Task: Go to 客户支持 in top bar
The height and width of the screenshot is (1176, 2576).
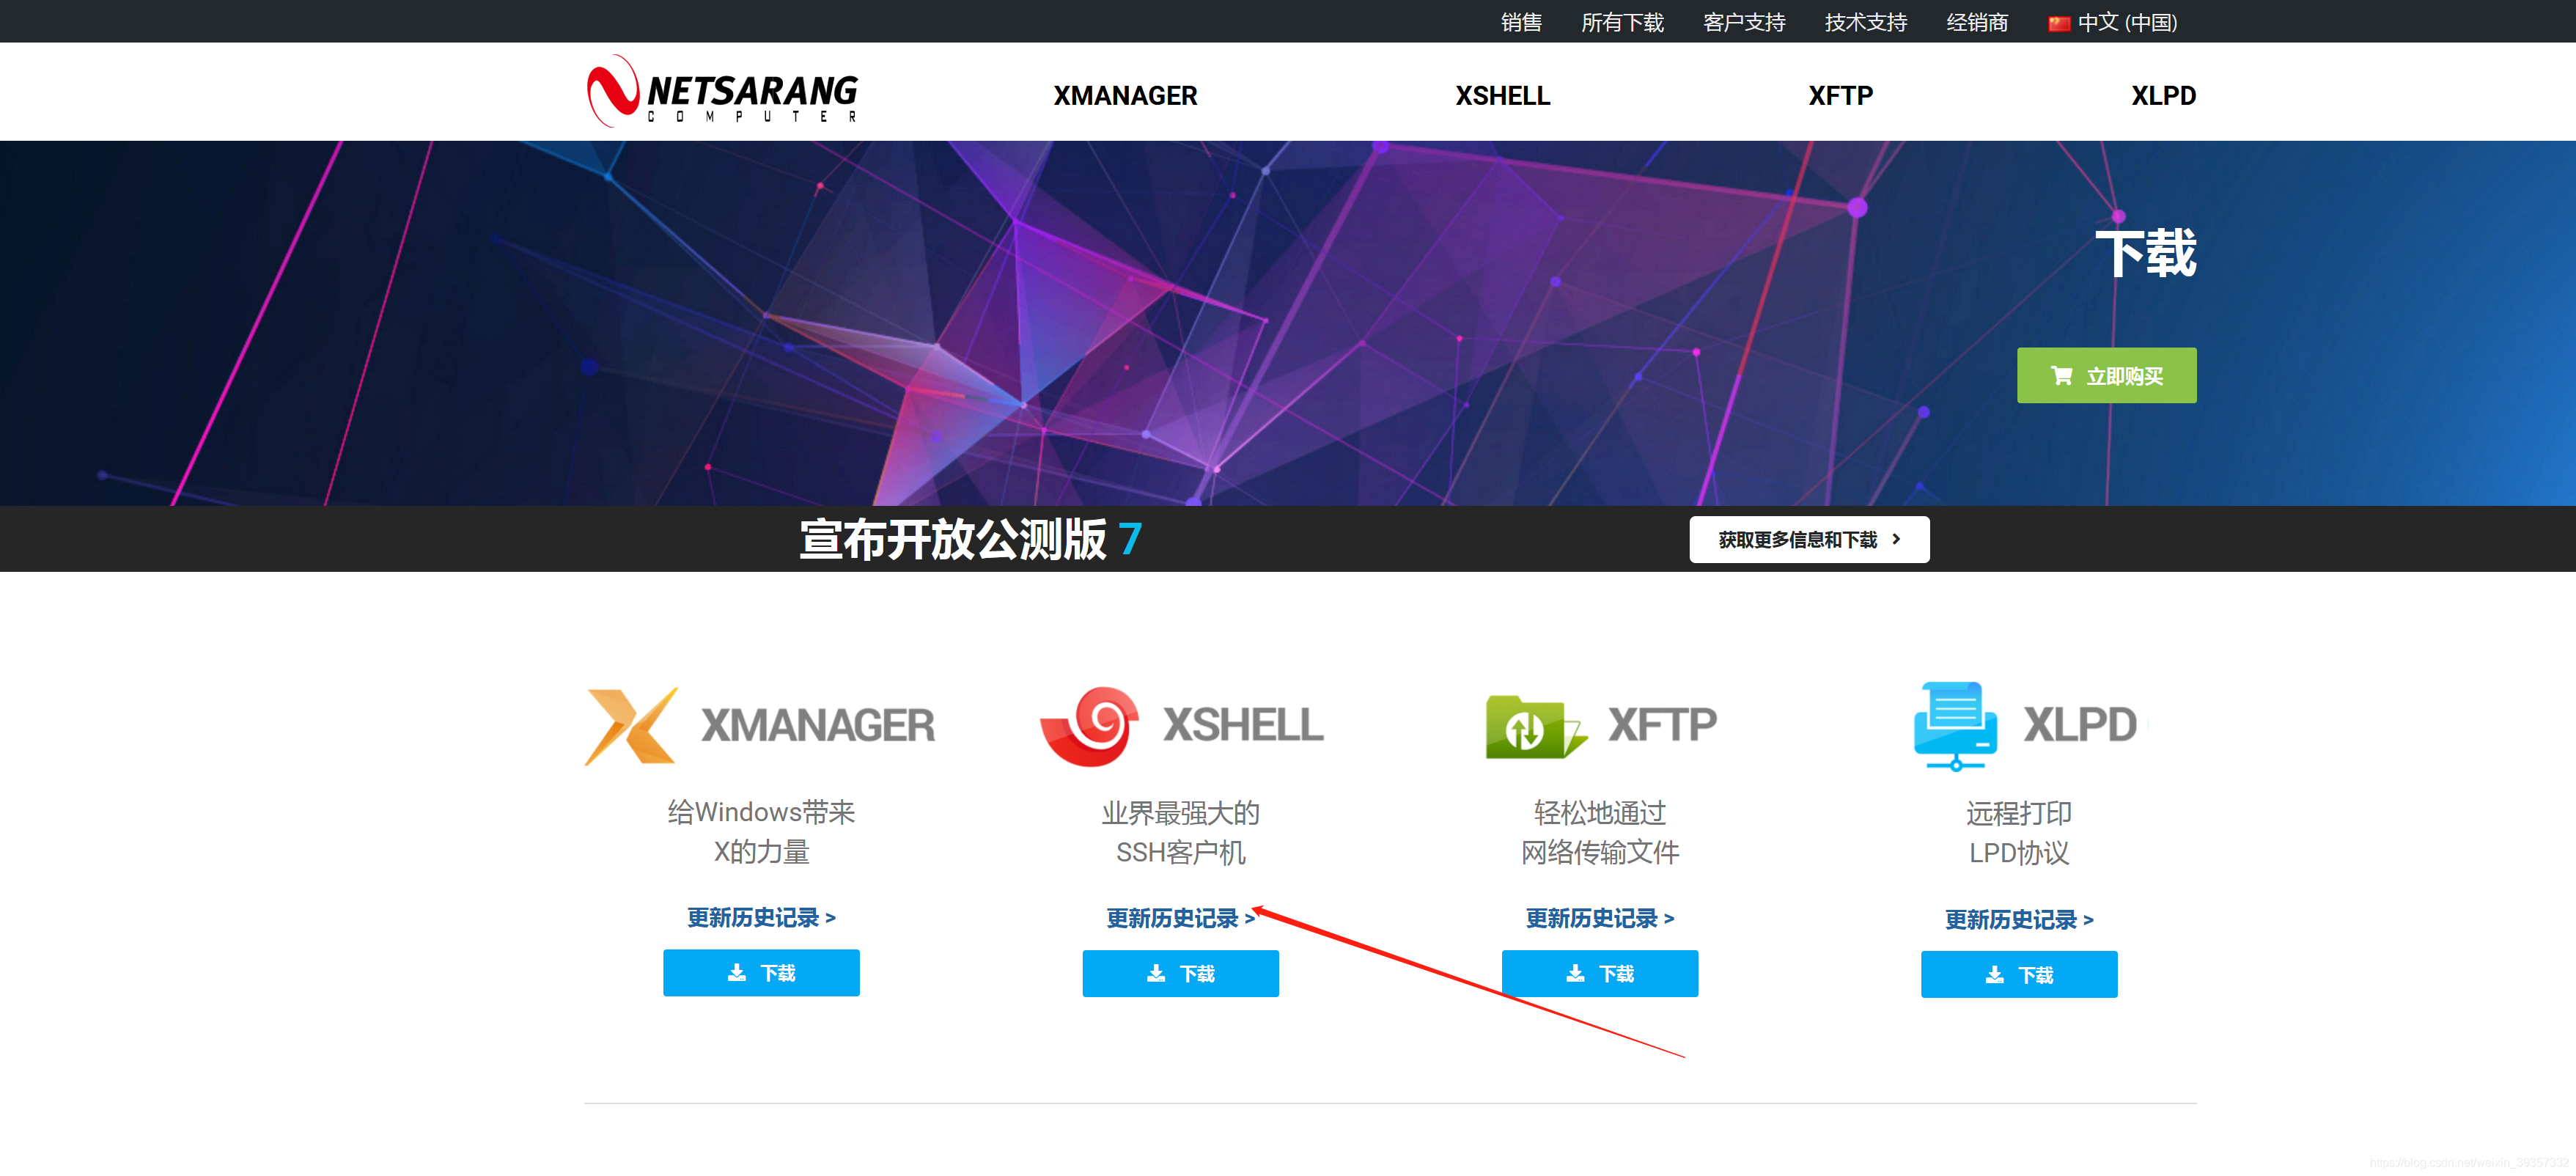Action: click(1744, 22)
